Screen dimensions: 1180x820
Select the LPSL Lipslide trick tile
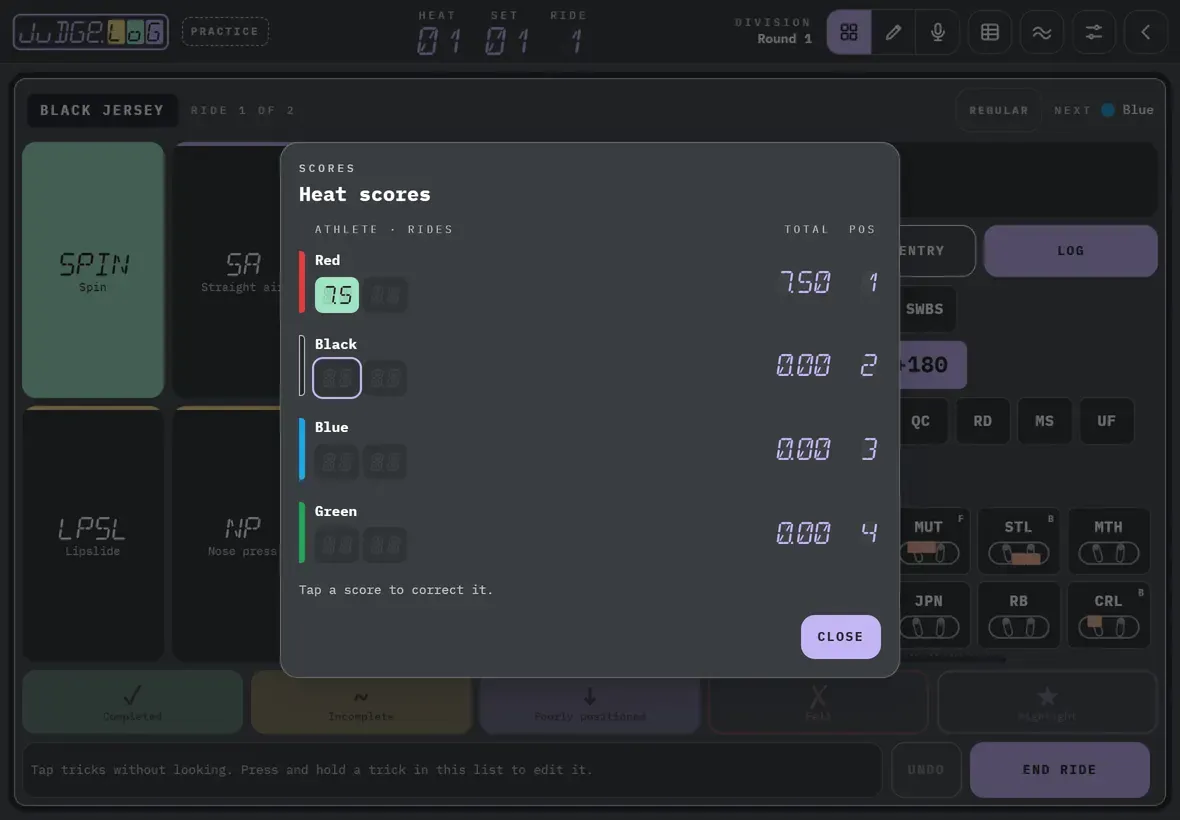pyautogui.click(x=93, y=534)
